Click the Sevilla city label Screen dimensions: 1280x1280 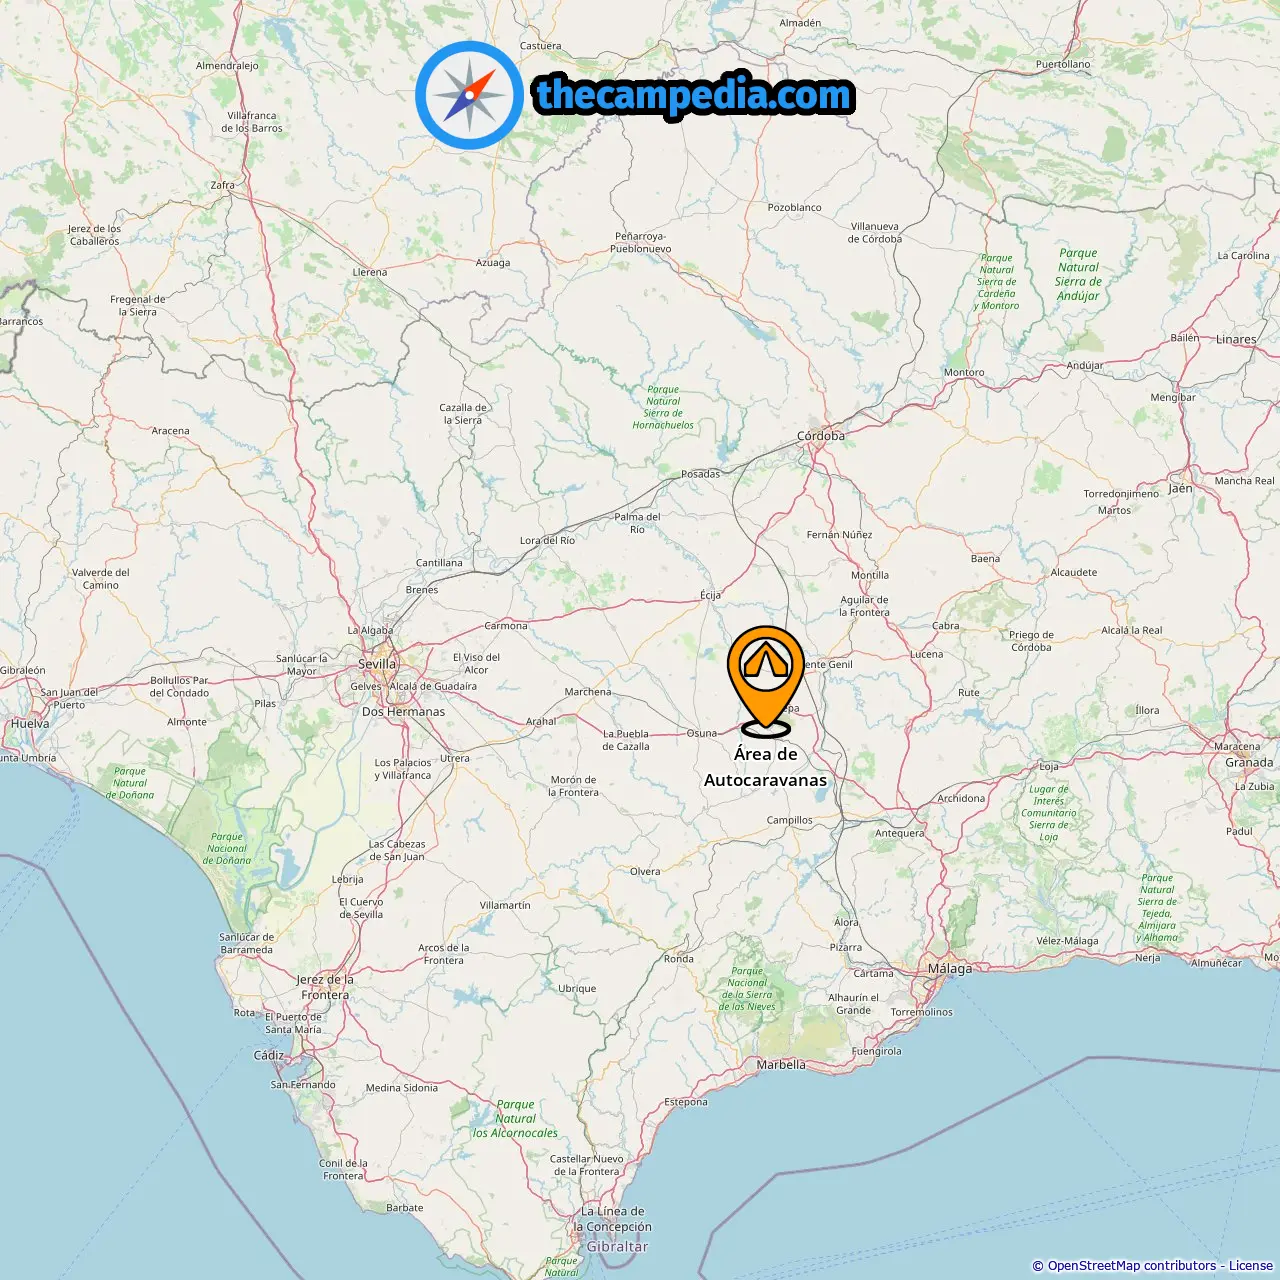pos(377,664)
